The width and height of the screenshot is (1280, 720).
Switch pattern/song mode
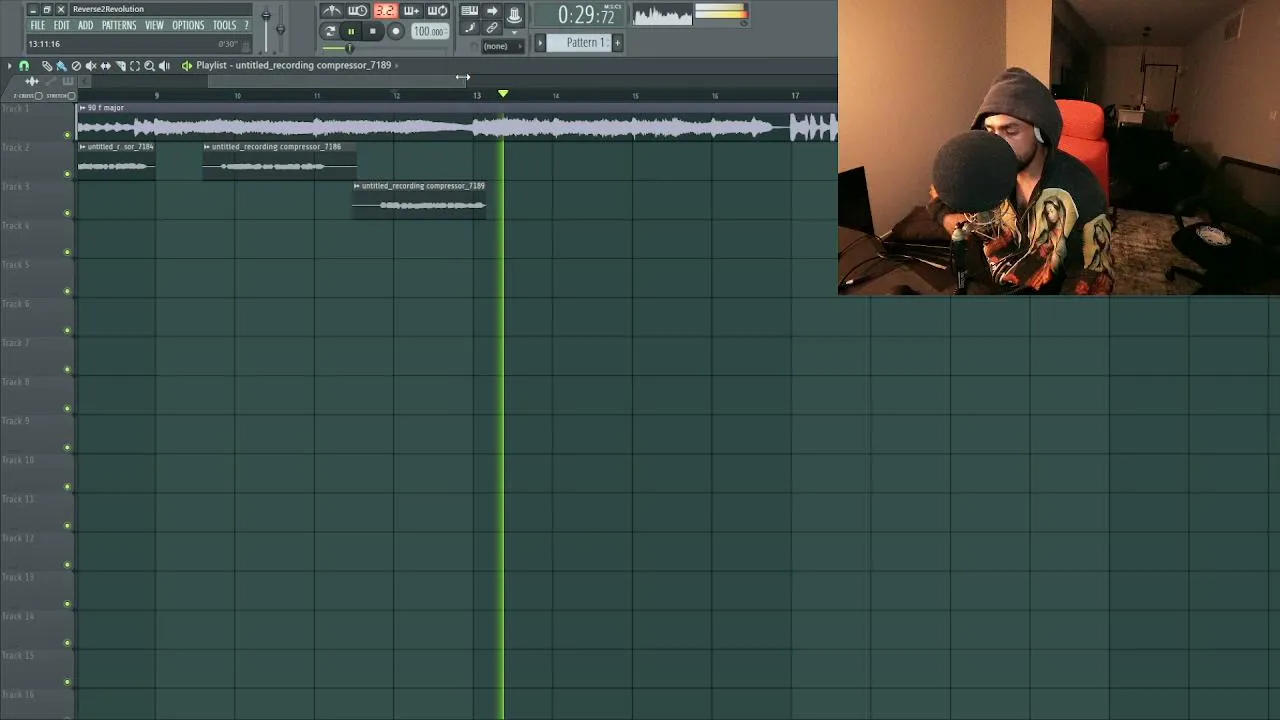tap(329, 32)
